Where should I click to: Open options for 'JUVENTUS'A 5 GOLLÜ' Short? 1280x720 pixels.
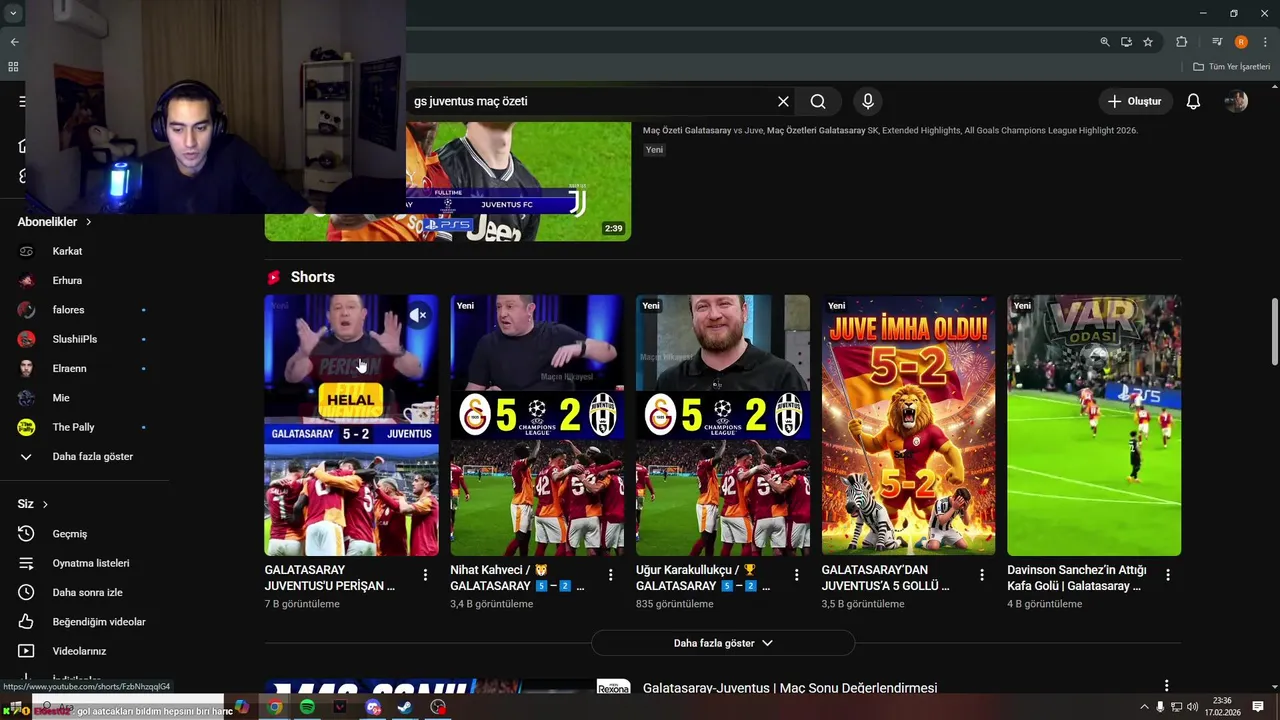[982, 575]
